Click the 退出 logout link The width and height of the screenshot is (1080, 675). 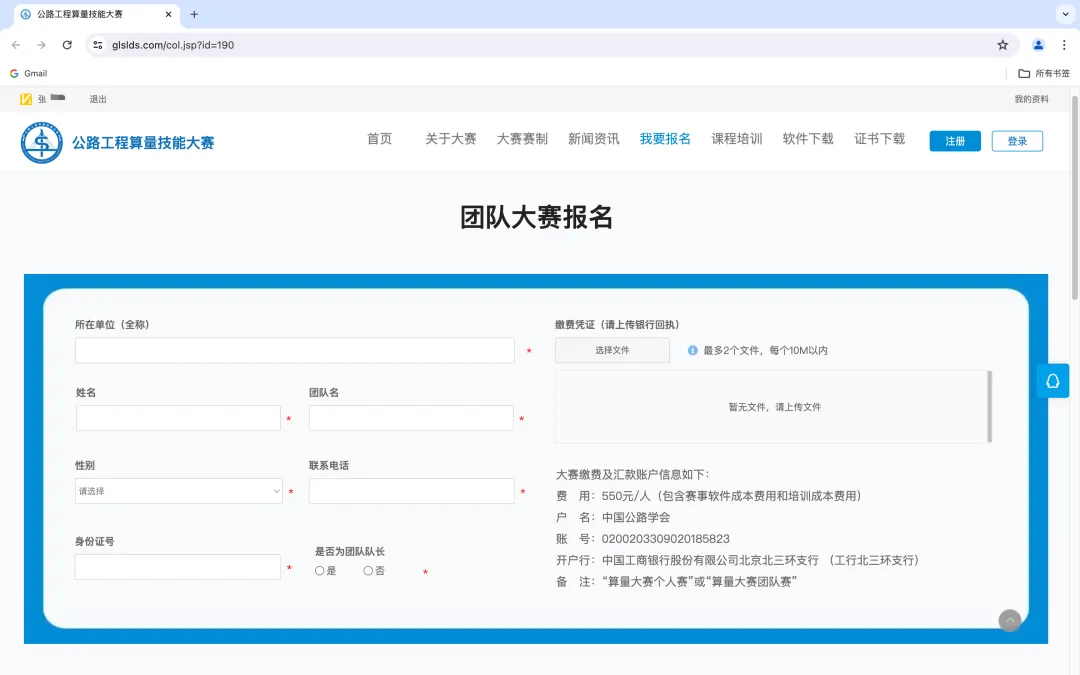click(x=97, y=99)
